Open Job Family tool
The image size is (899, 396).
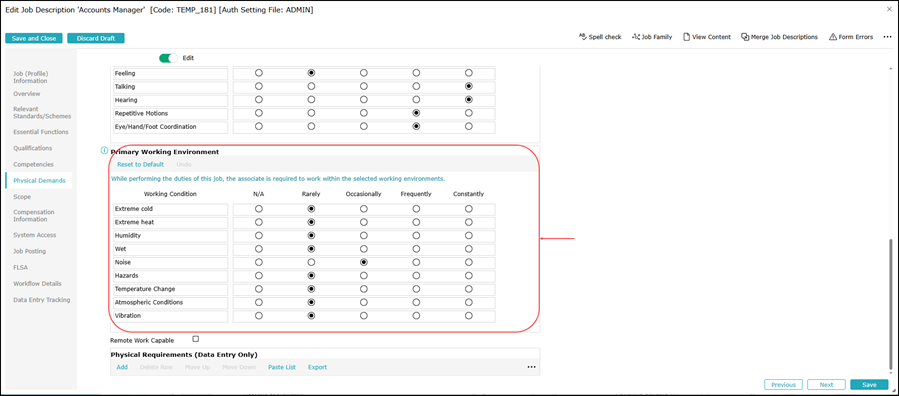(651, 37)
